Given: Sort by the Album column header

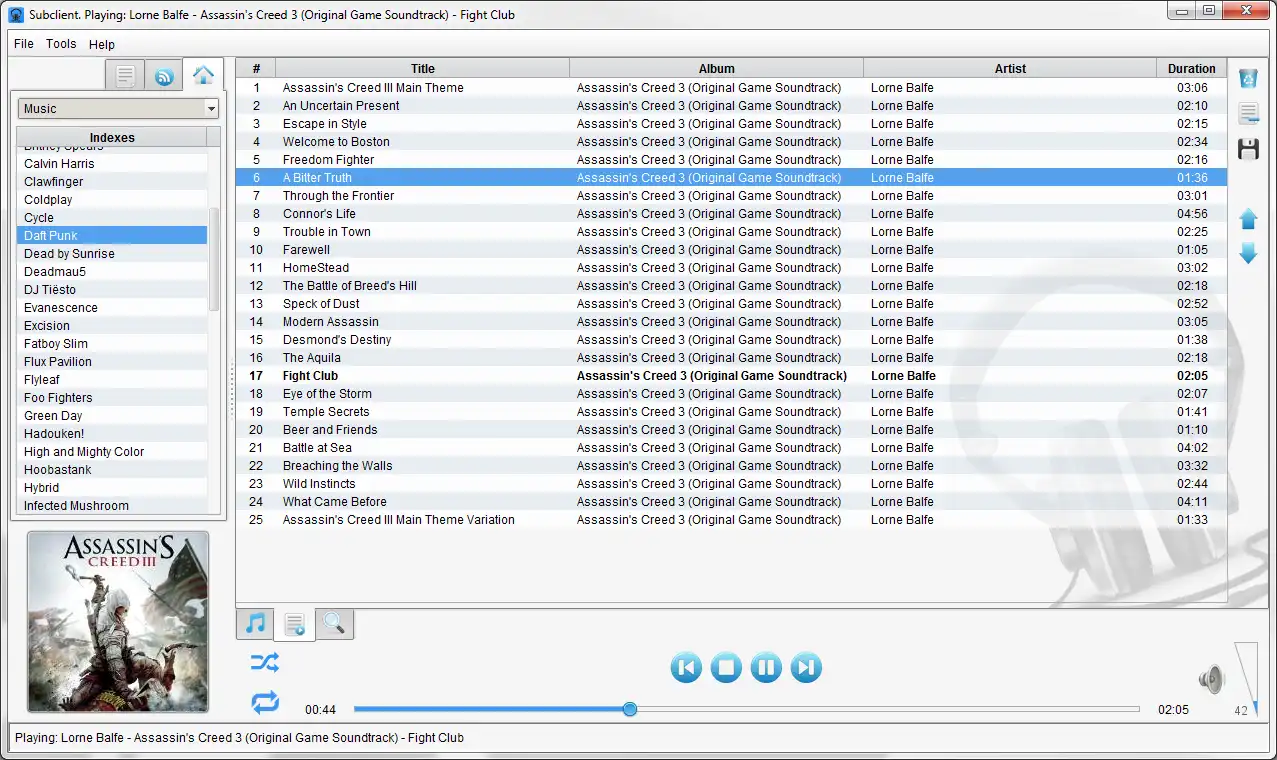Looking at the screenshot, I should point(717,68).
